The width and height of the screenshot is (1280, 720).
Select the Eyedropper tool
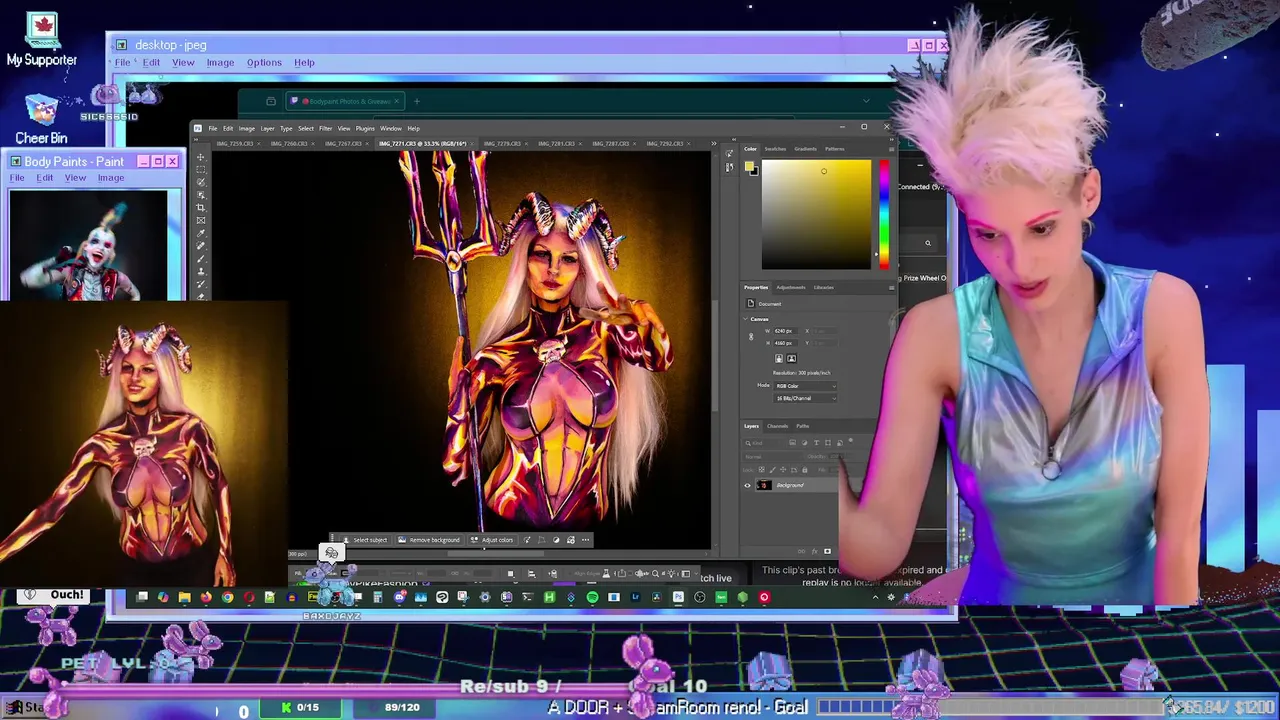pos(201,233)
